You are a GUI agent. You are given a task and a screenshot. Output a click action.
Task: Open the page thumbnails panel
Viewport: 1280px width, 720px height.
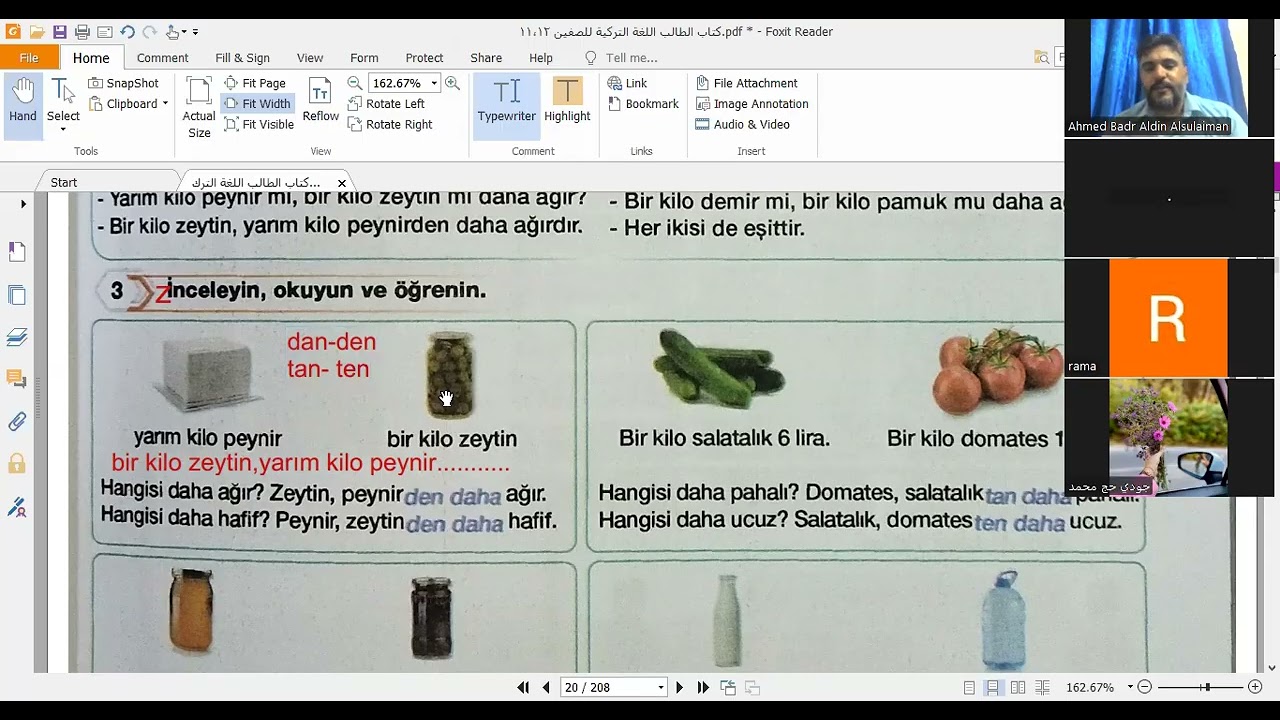tap(17, 295)
